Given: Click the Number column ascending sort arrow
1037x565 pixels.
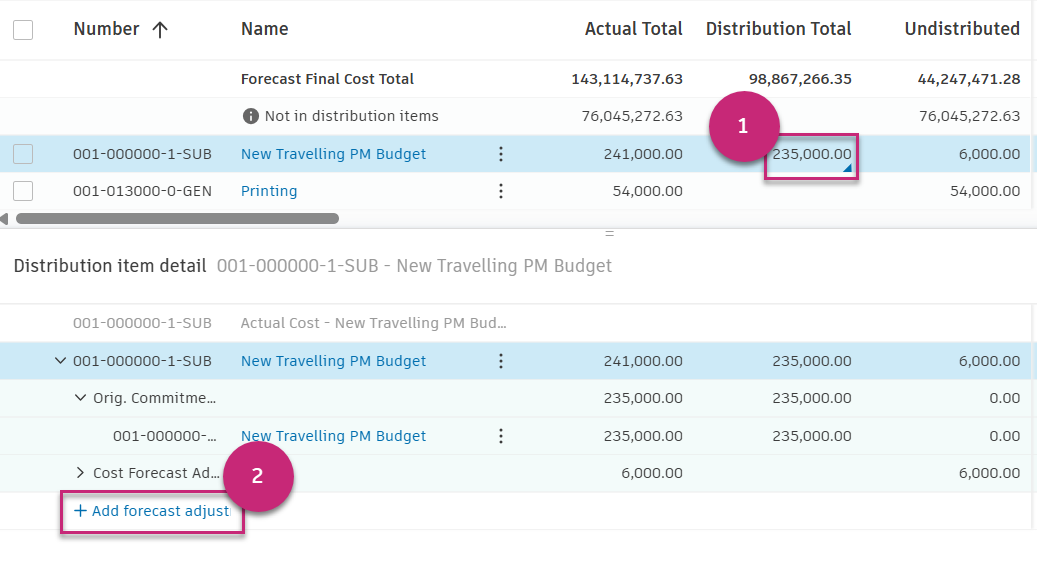Looking at the screenshot, I should pos(160,29).
